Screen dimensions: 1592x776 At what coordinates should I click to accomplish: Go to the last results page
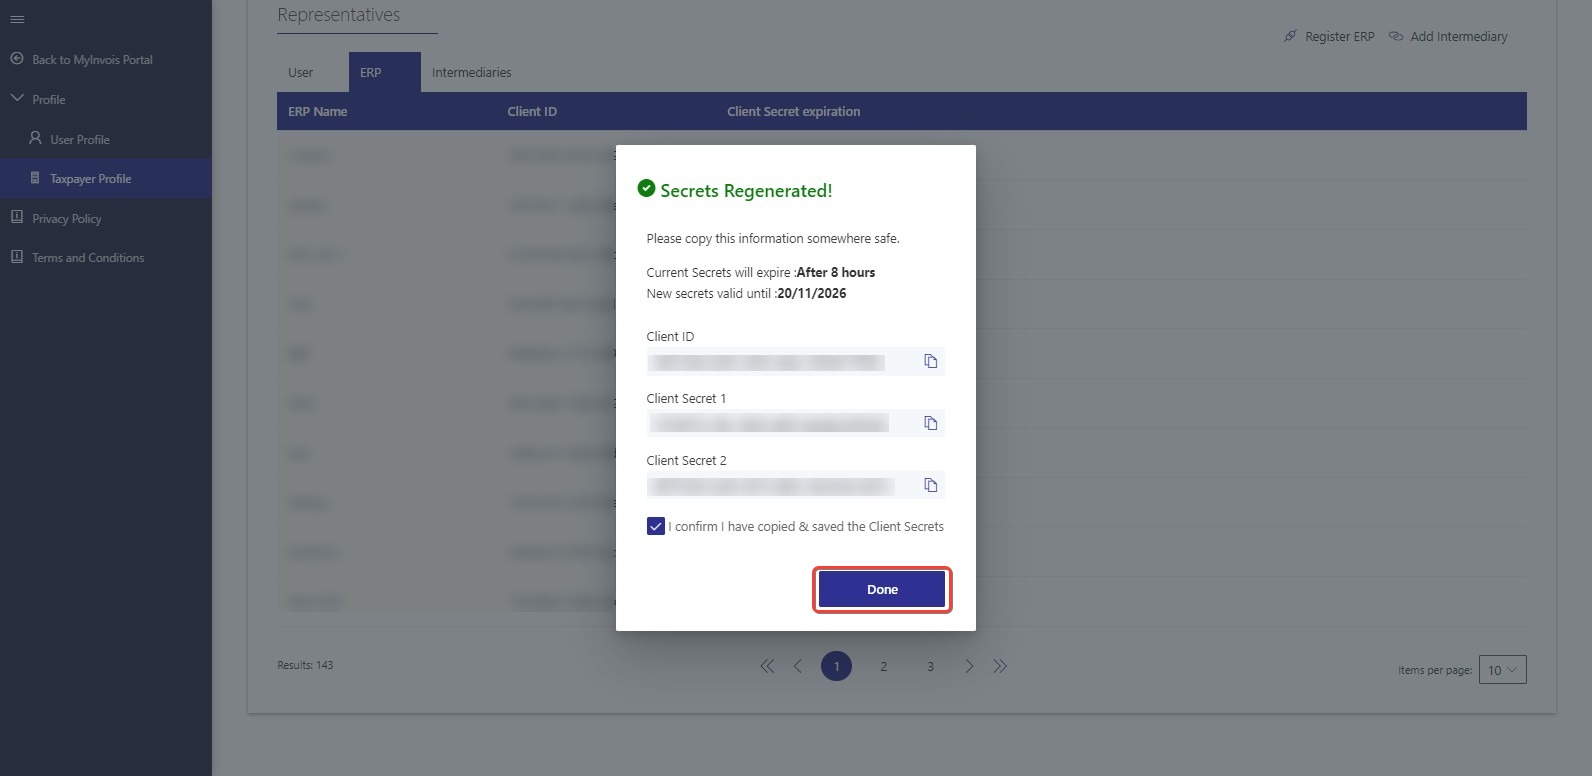click(x=1000, y=666)
